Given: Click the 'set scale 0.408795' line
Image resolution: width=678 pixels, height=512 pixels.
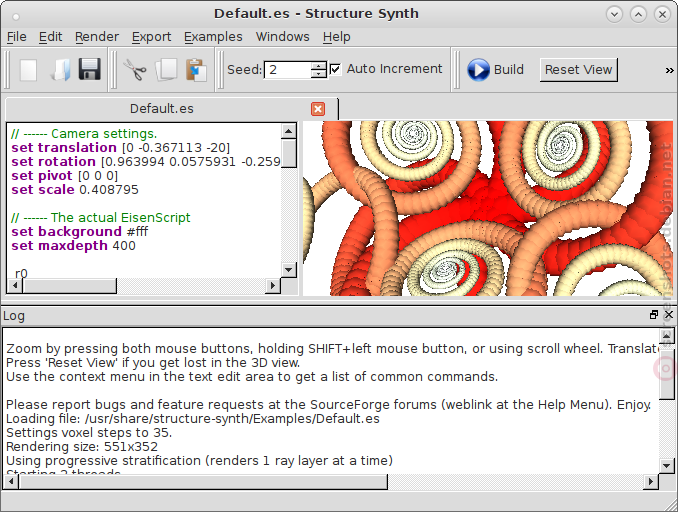Looking at the screenshot, I should (x=75, y=190).
